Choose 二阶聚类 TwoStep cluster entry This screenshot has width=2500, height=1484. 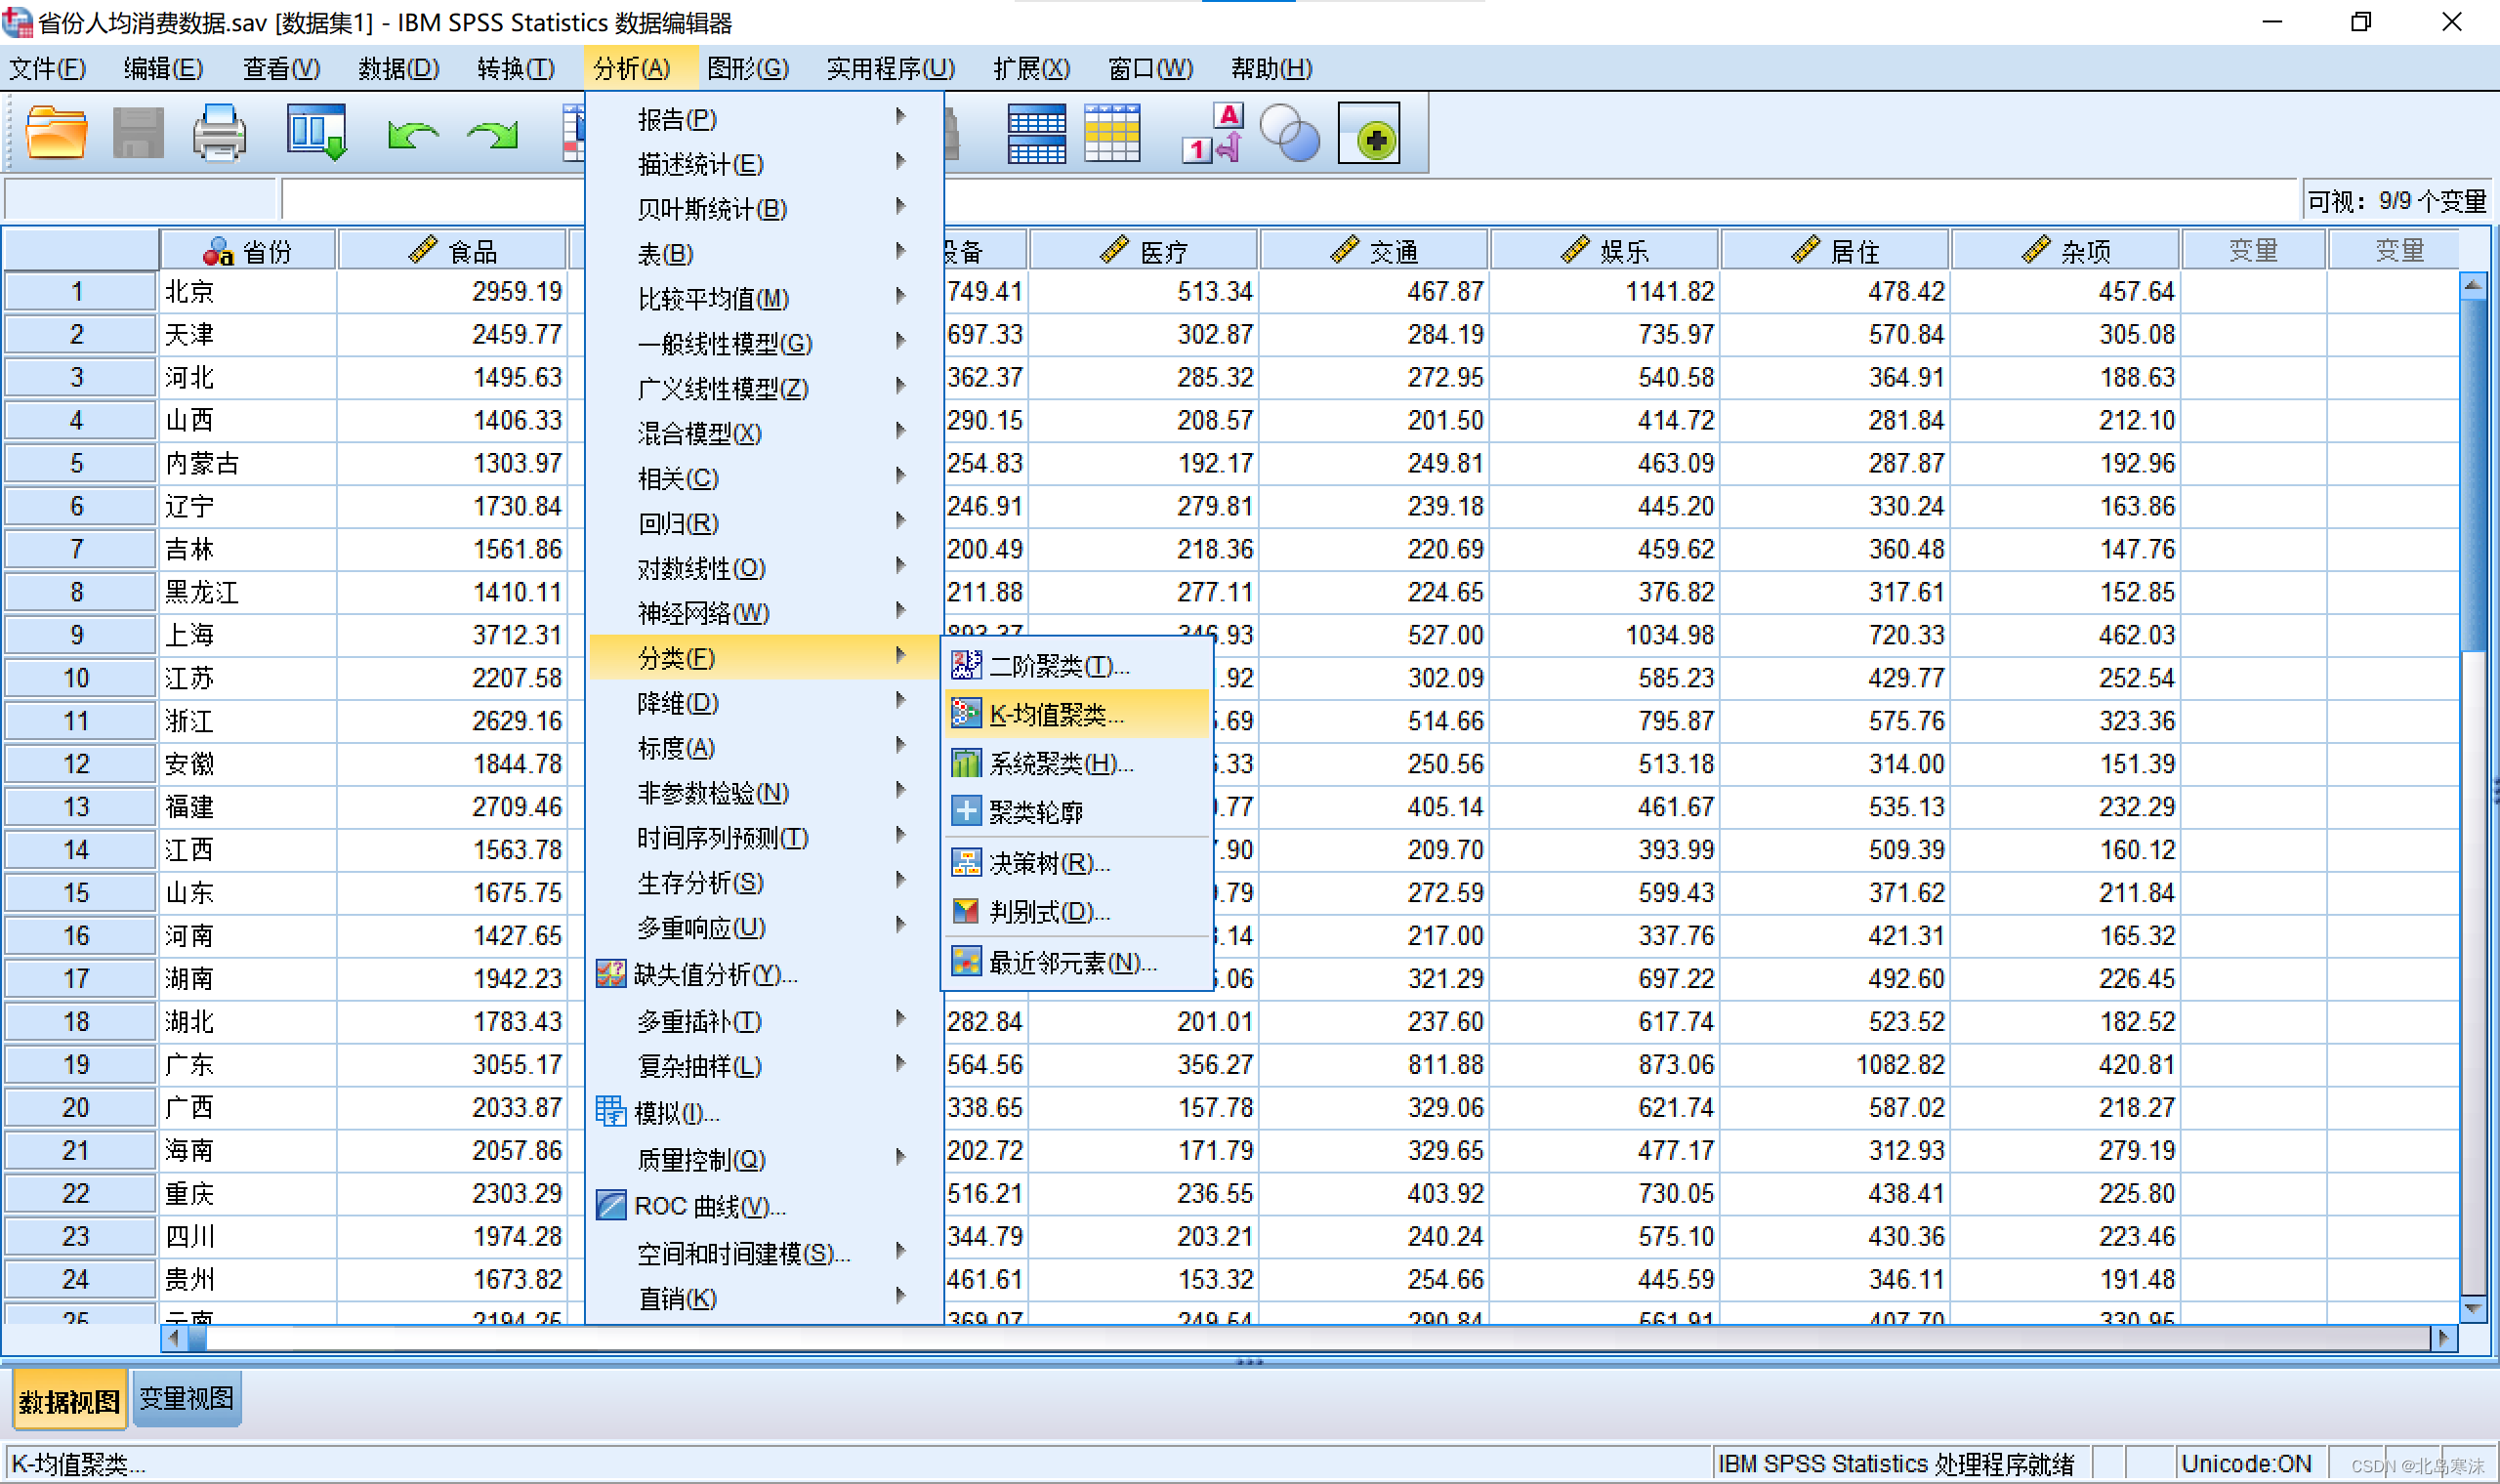pyautogui.click(x=1077, y=665)
